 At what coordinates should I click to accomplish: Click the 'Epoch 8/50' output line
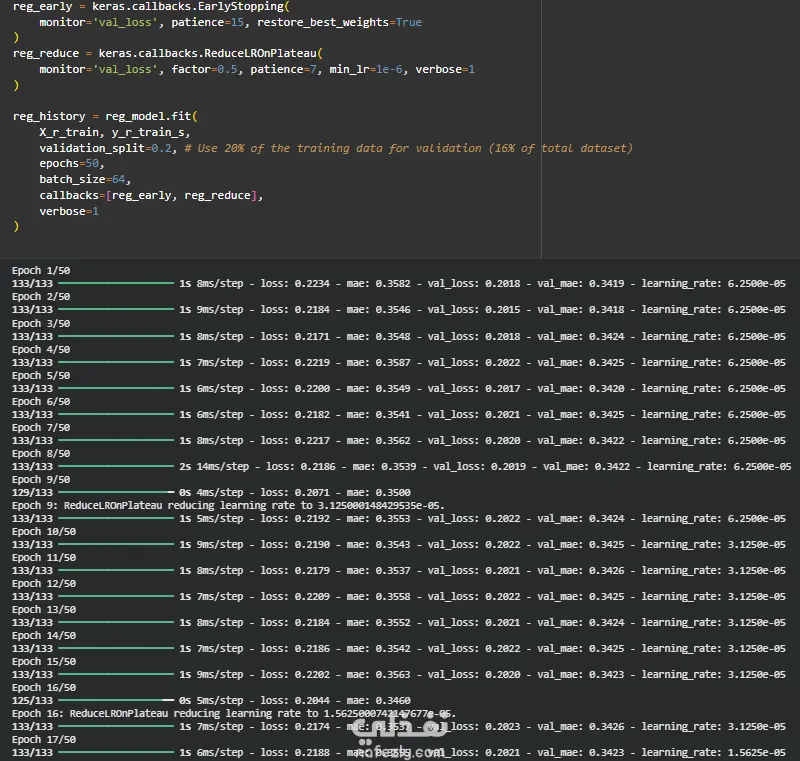pos(41,453)
